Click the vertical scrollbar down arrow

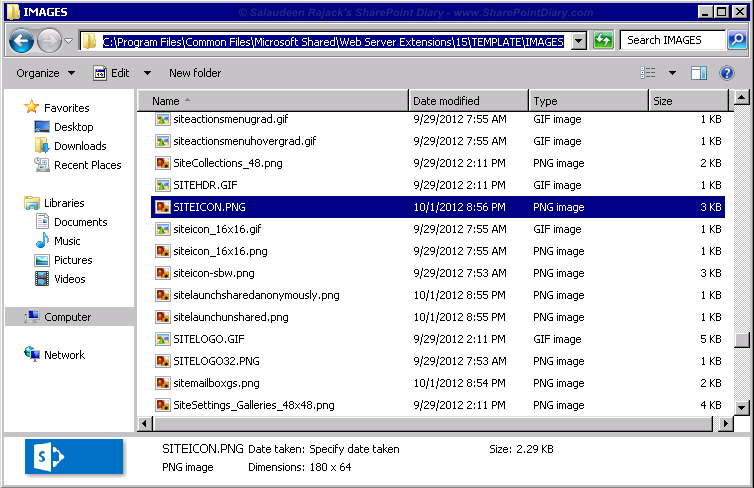(x=741, y=408)
